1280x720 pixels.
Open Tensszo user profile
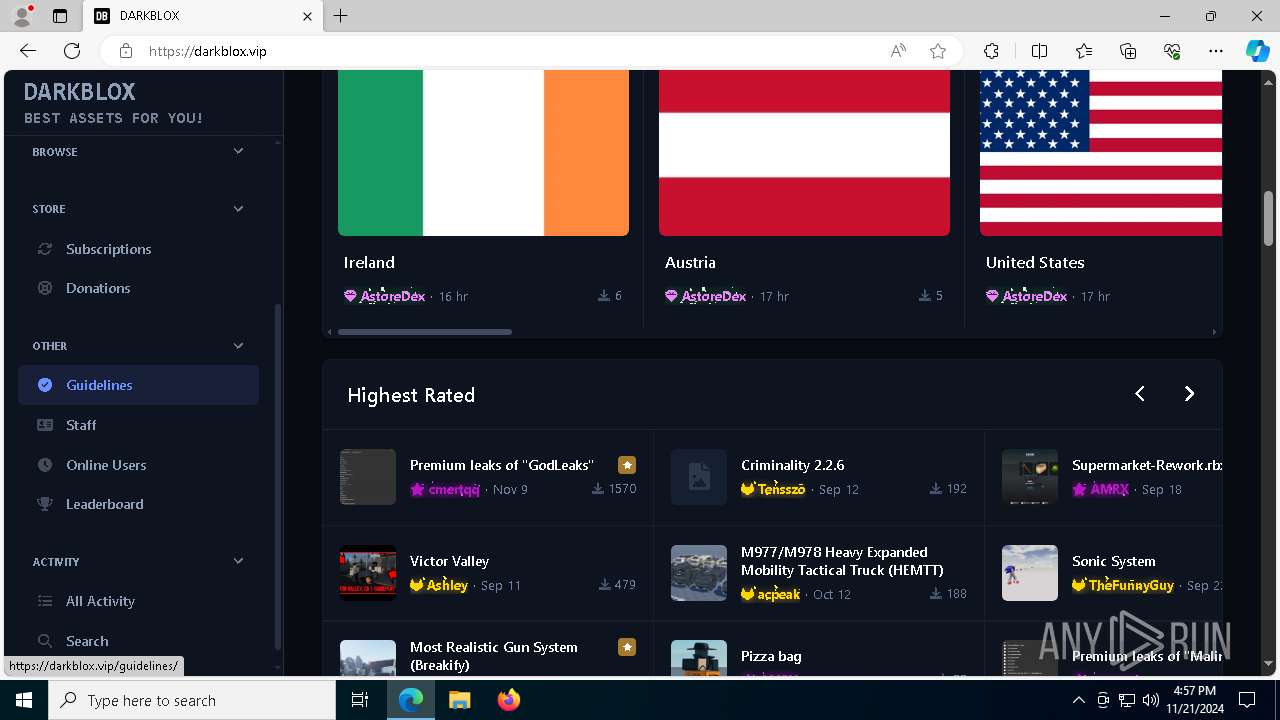pyautogui.click(x=781, y=490)
